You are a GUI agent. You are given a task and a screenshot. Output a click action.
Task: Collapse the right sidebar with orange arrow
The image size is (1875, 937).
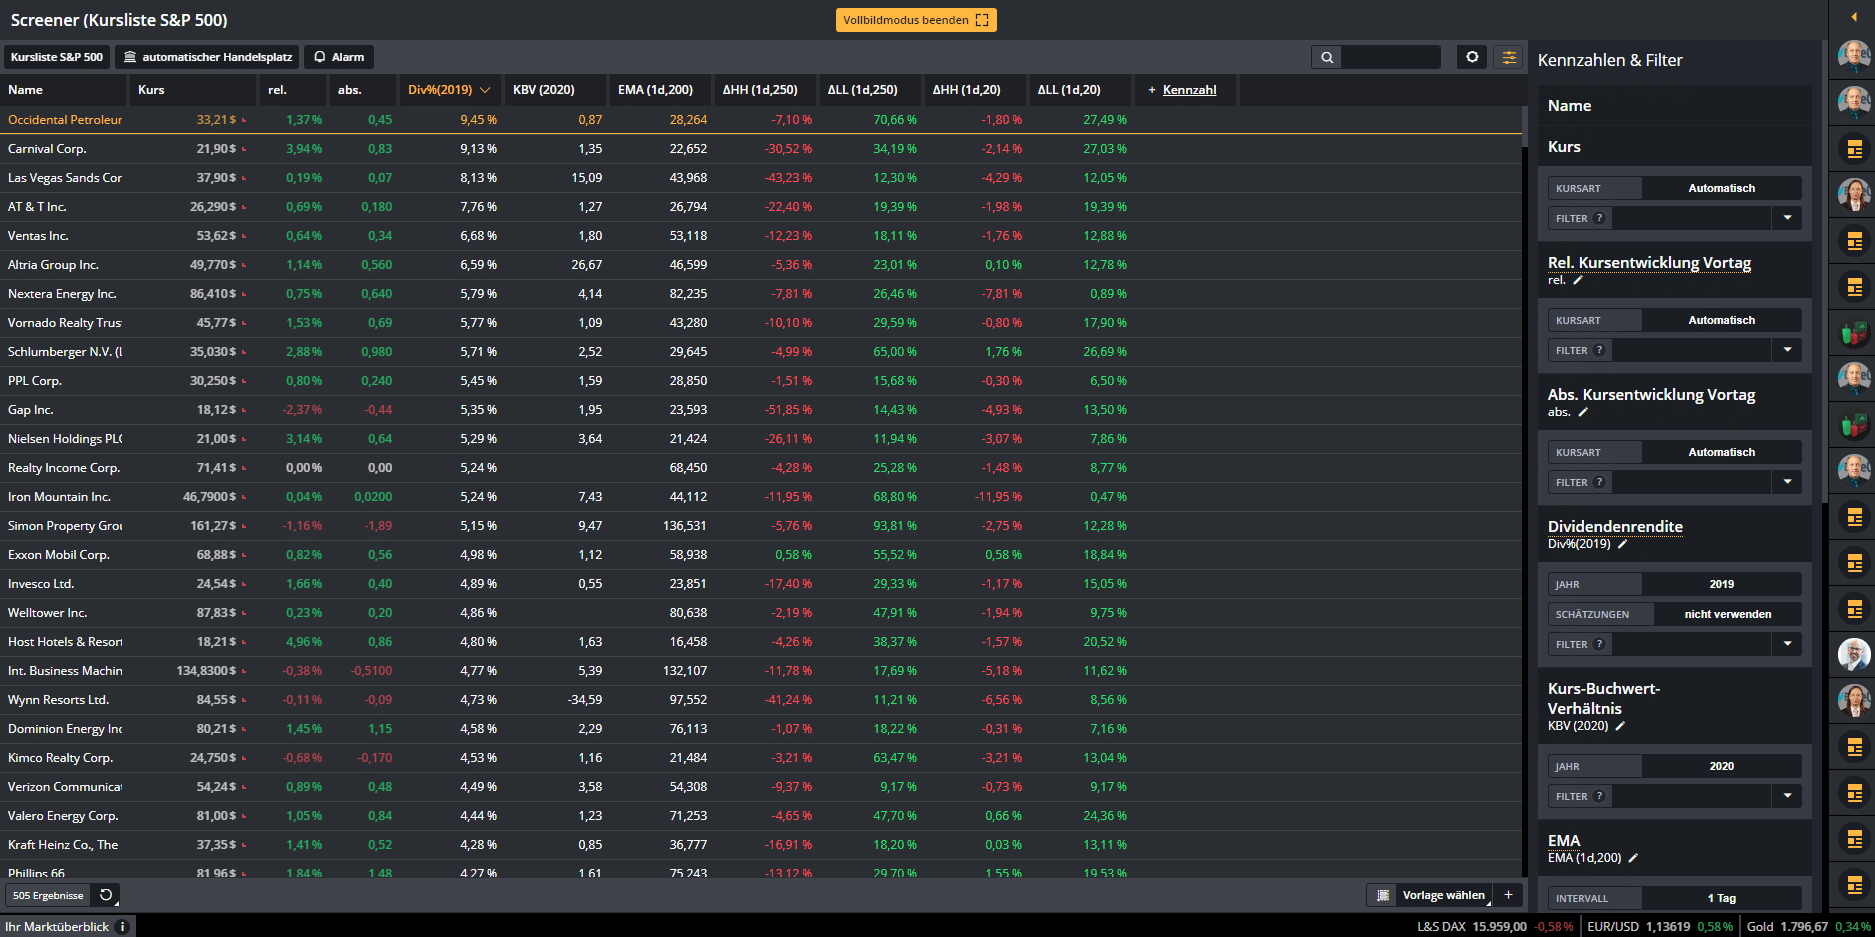(1853, 18)
